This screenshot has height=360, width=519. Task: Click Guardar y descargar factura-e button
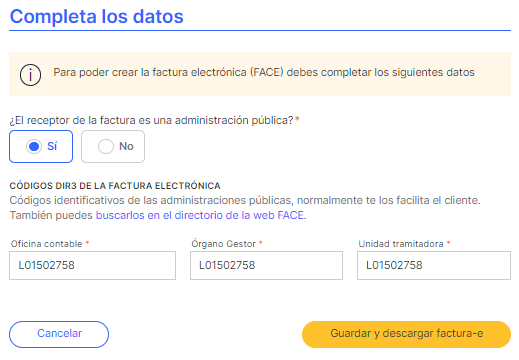click(x=406, y=334)
